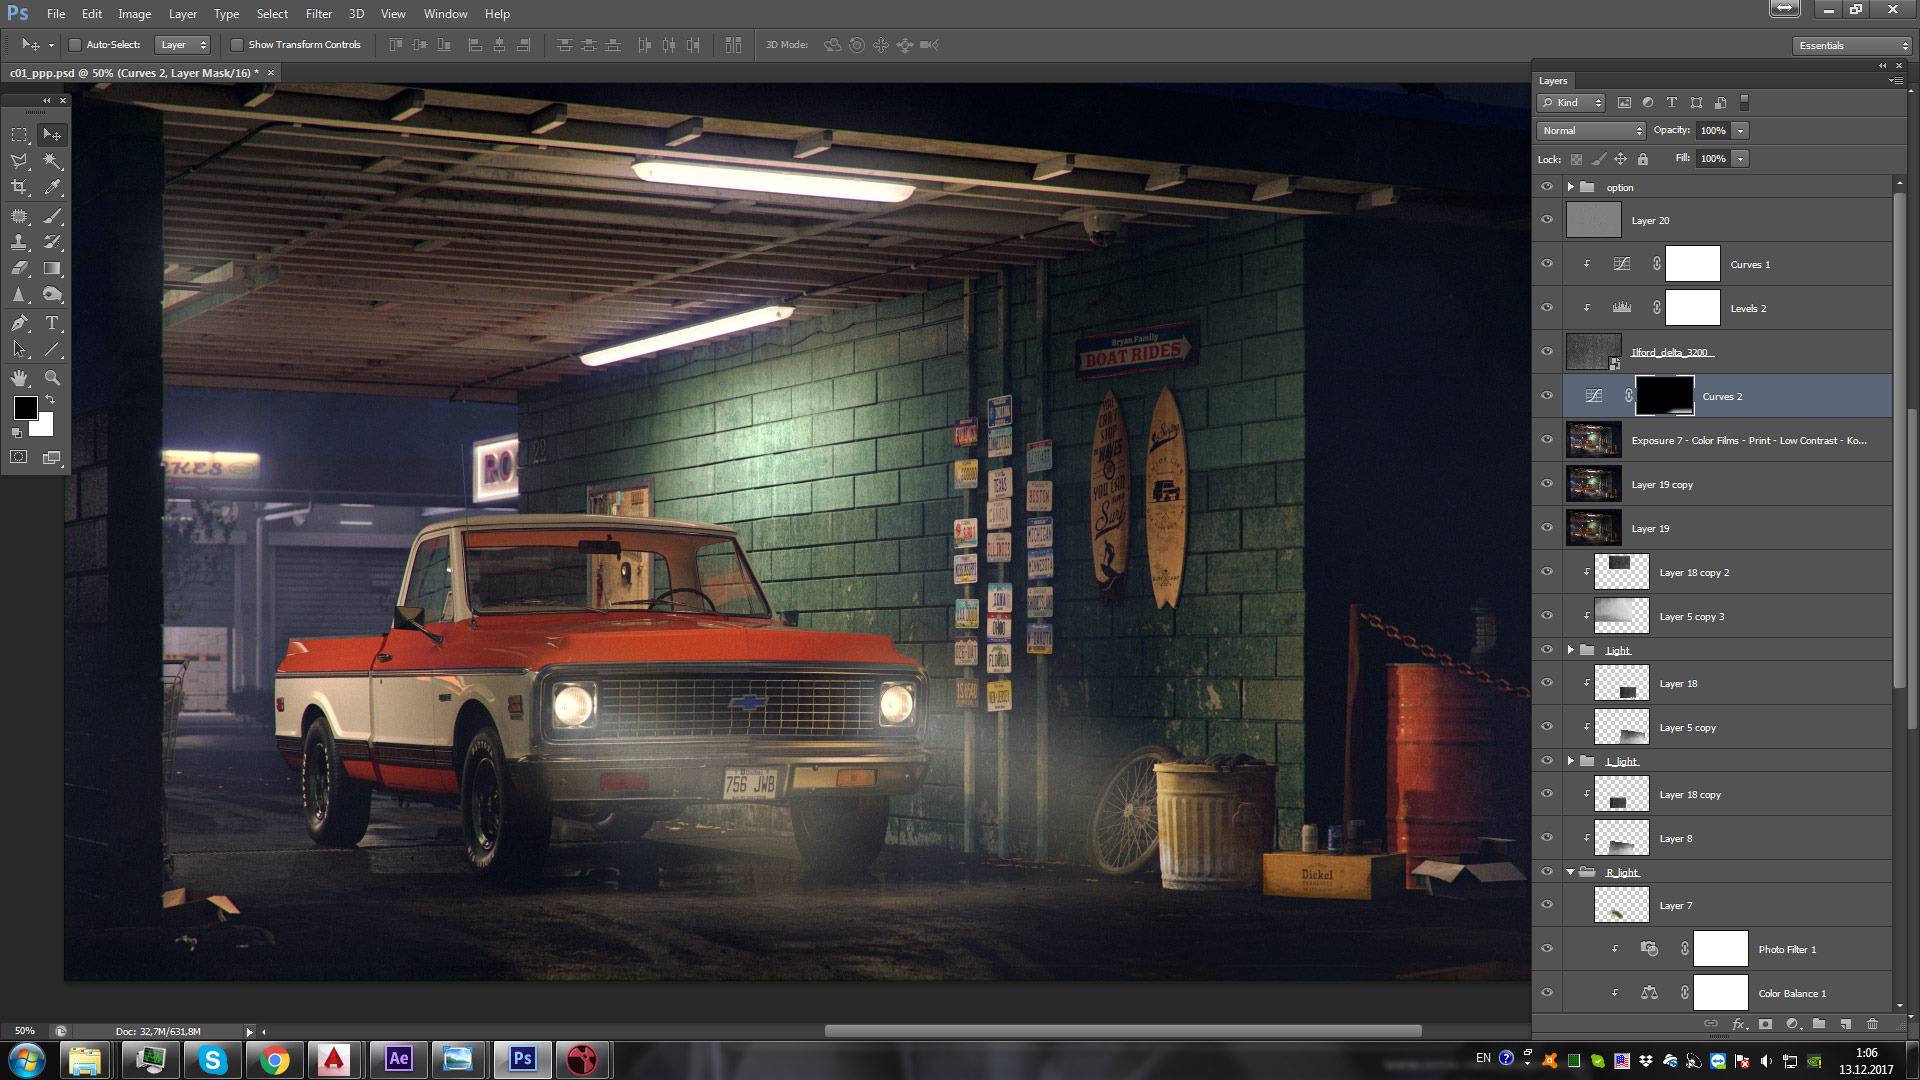Select the History Brush tool
The image size is (1920, 1080).
(x=52, y=242)
